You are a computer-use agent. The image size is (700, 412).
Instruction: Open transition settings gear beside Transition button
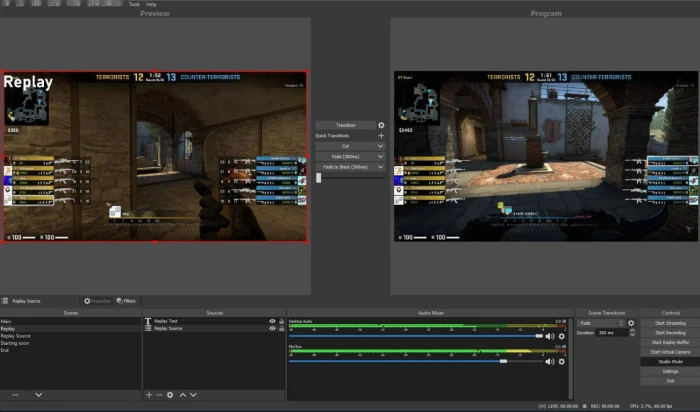point(381,125)
